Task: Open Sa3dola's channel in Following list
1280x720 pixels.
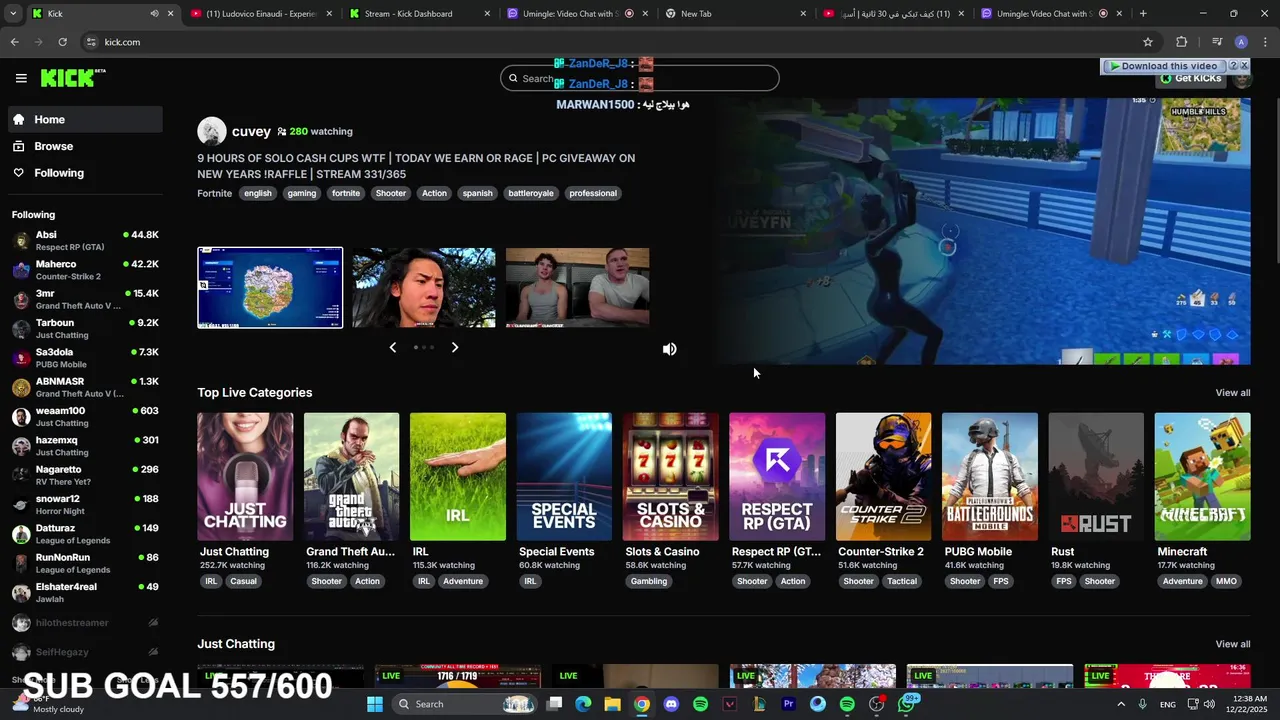Action: (85, 358)
